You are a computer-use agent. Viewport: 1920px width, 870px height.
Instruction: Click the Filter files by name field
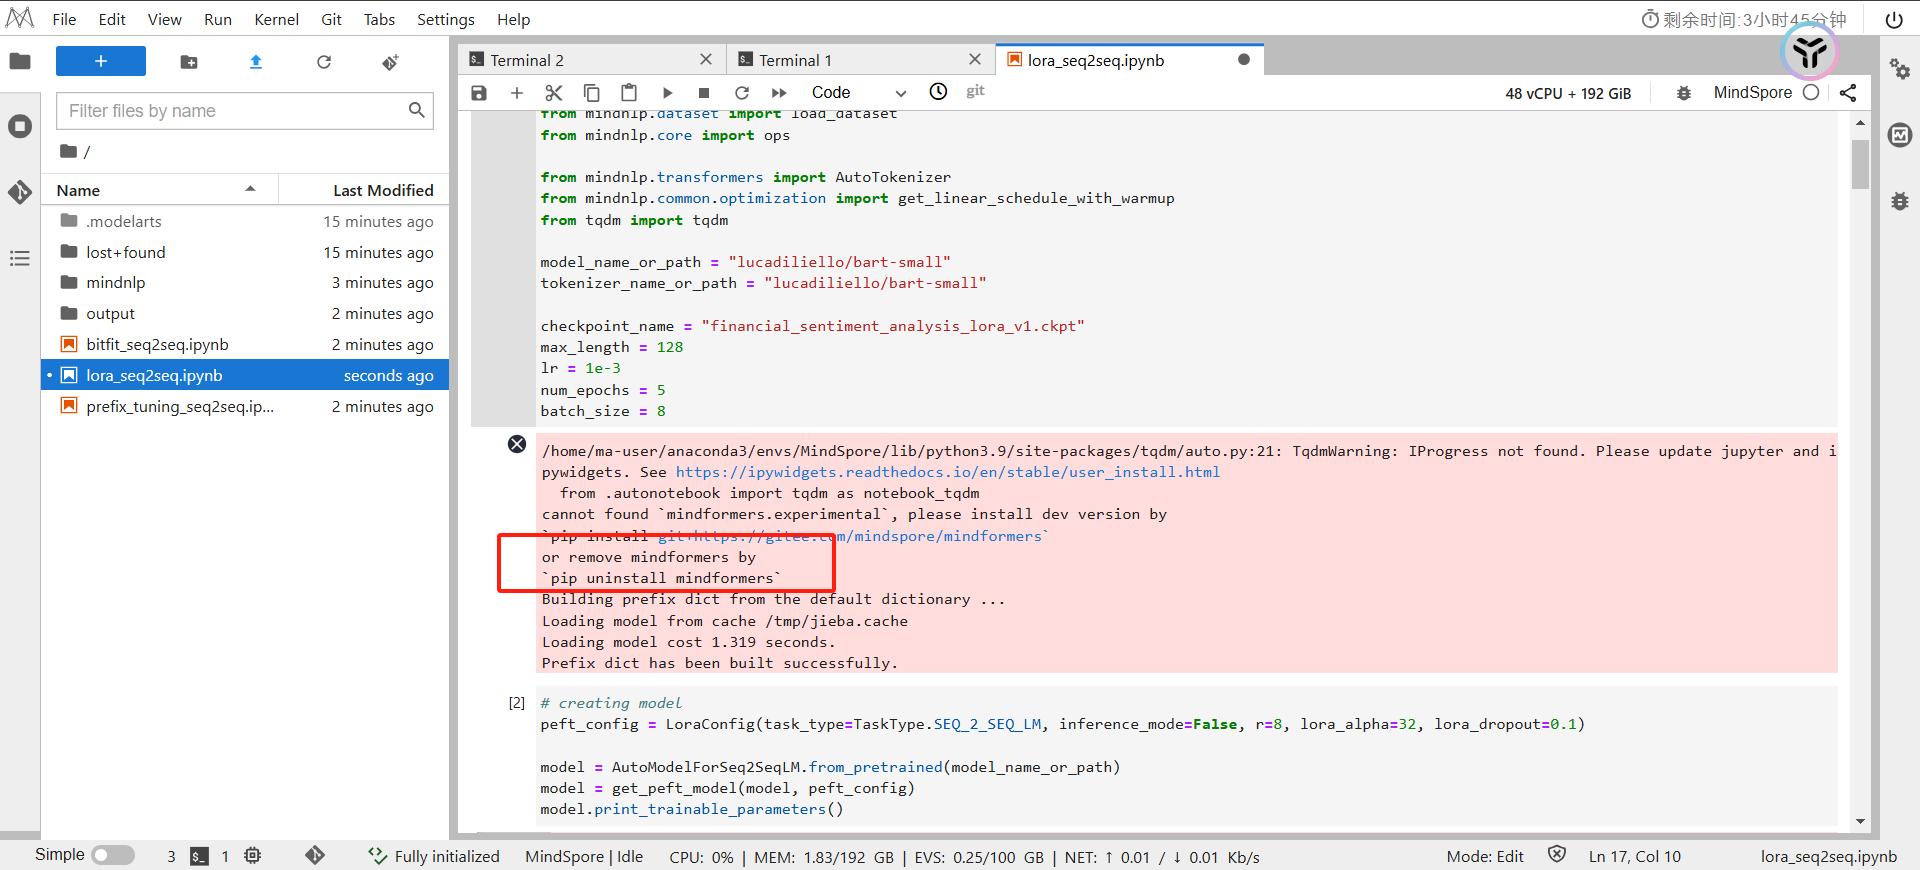pyautogui.click(x=235, y=111)
